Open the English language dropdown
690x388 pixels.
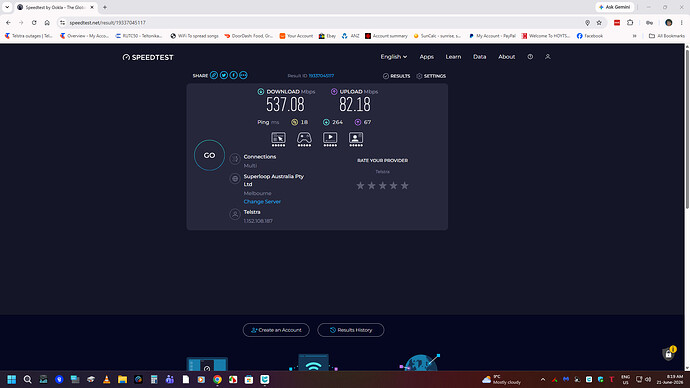coord(393,57)
